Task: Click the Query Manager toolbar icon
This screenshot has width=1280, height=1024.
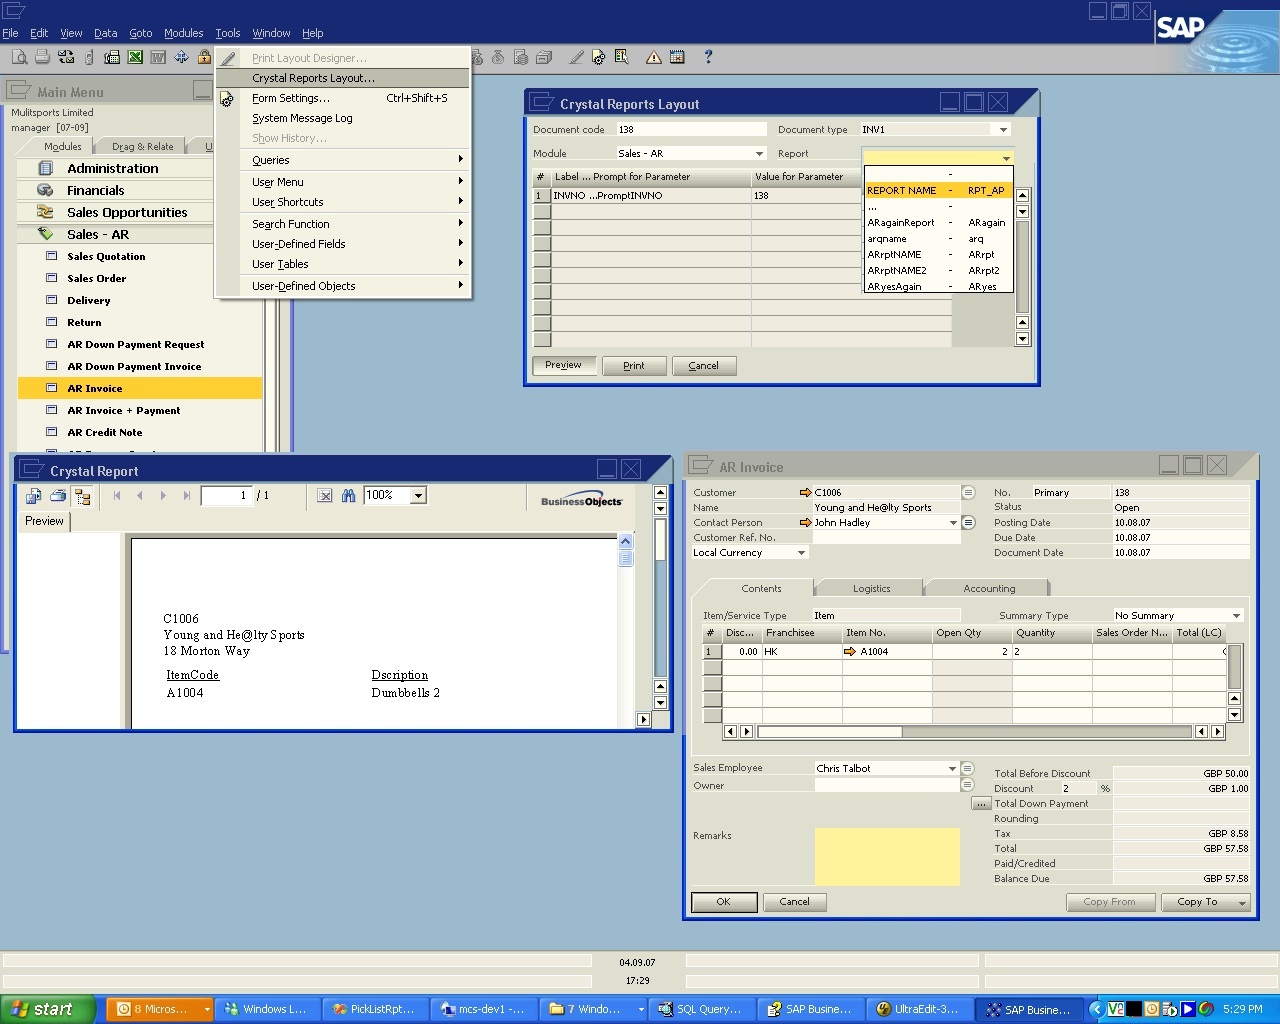Action: point(621,58)
